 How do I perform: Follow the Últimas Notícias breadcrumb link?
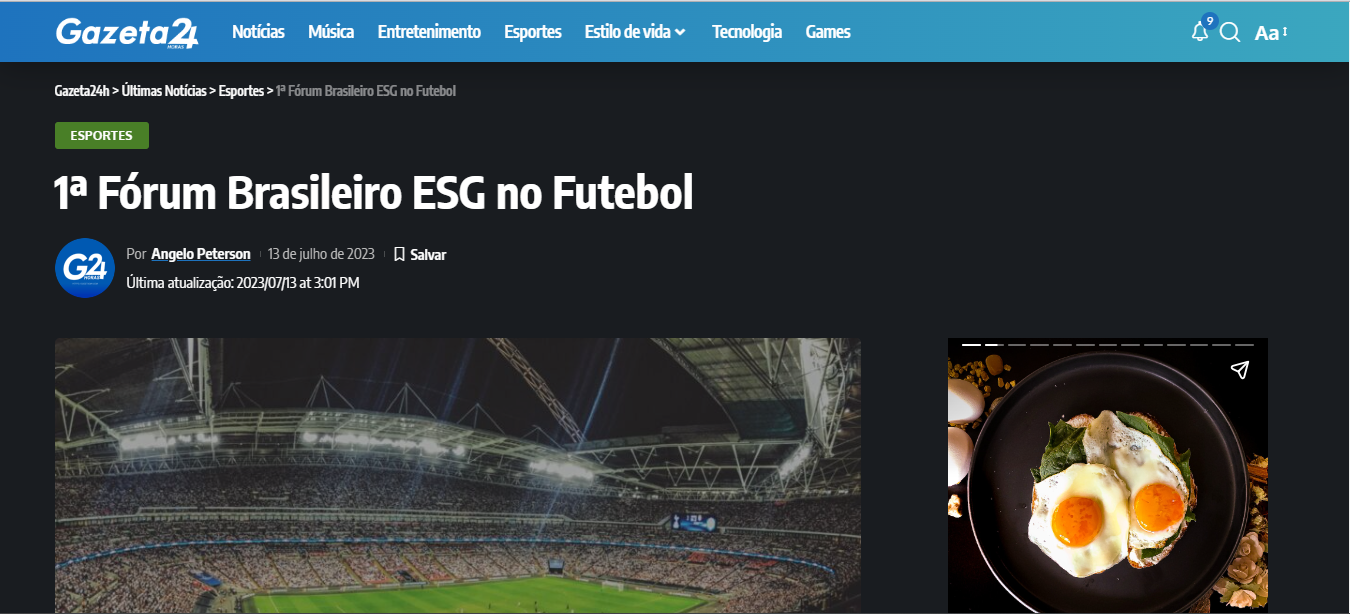coord(165,91)
